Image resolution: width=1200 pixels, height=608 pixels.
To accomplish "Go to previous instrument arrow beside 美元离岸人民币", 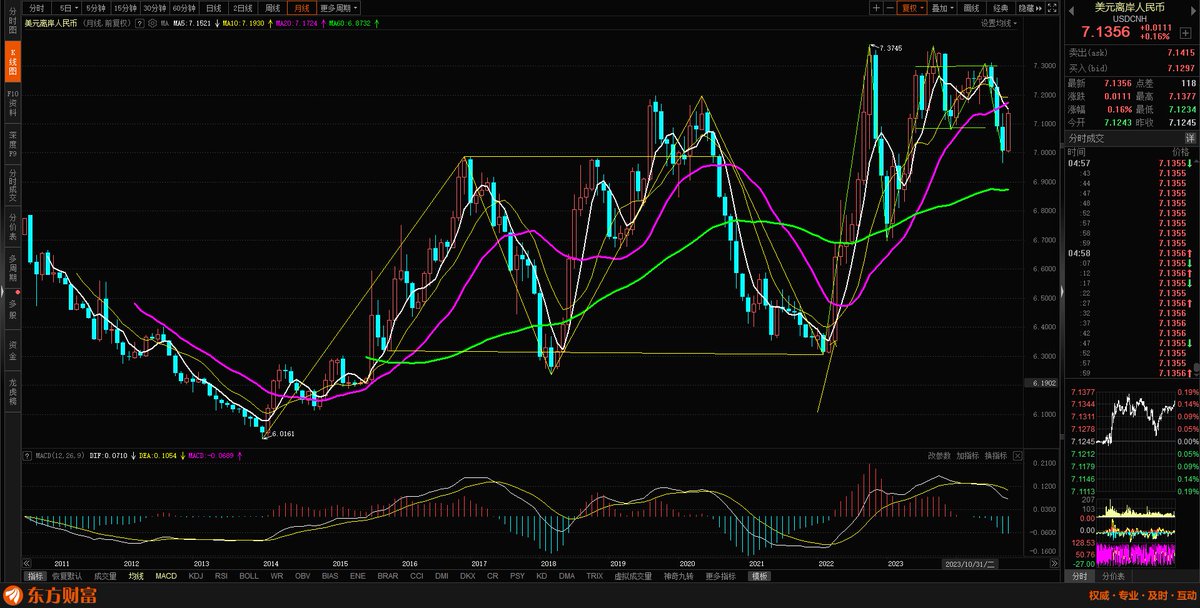I will click(1071, 11).
